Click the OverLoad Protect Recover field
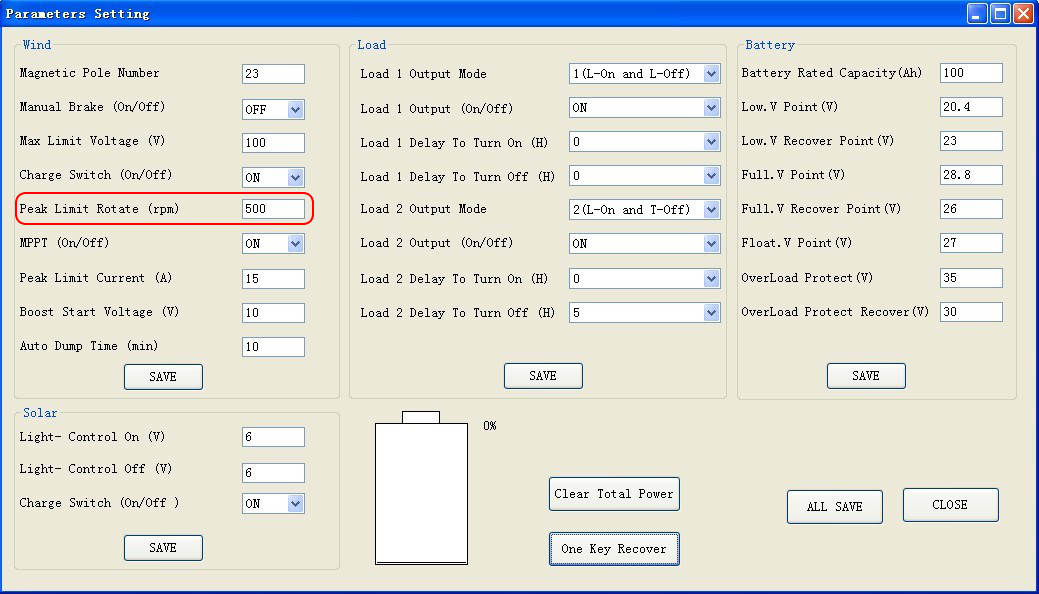Screen dimensions: 1039x594 pyautogui.click(x=971, y=312)
